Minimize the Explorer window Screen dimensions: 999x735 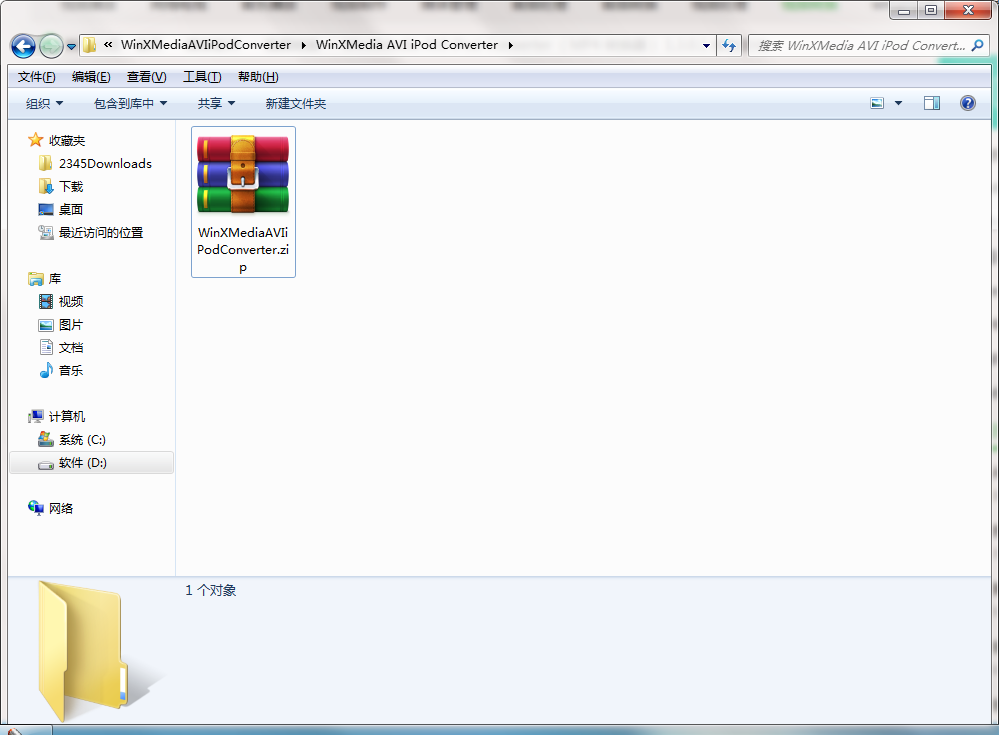[903, 10]
